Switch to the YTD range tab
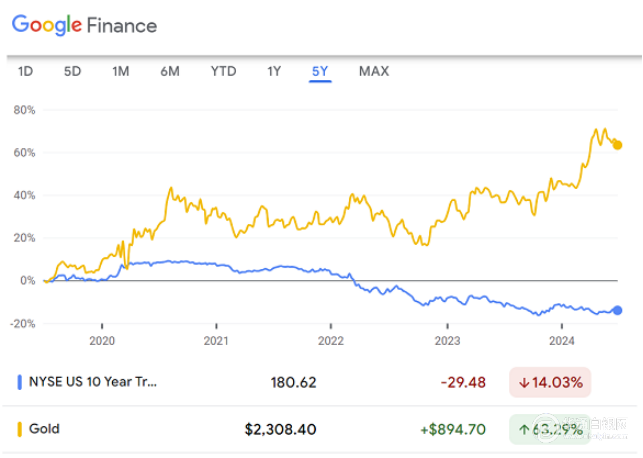 223,71
